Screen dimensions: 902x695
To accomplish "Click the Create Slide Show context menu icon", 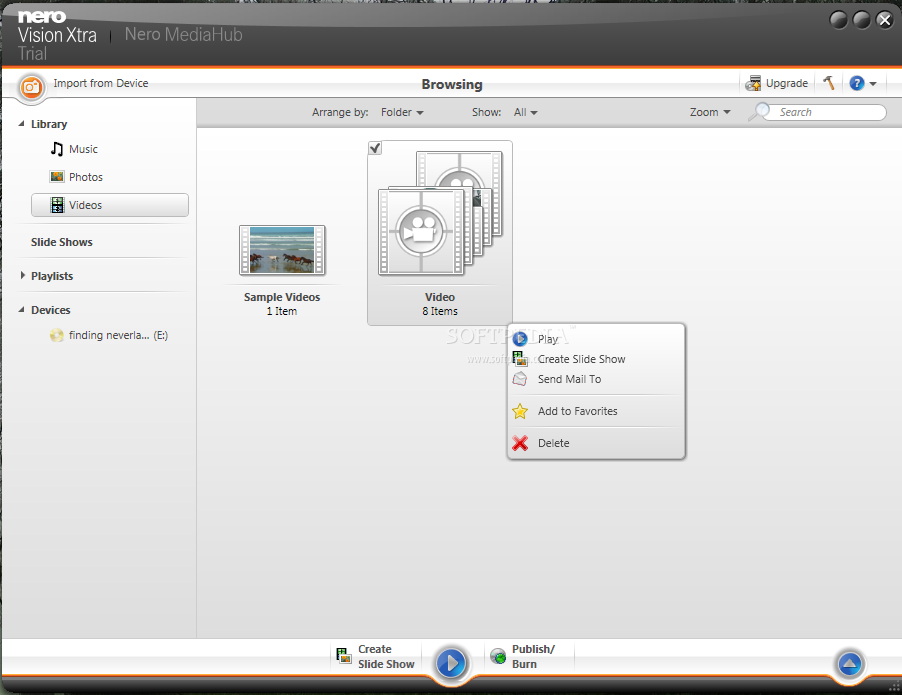I will coord(520,359).
